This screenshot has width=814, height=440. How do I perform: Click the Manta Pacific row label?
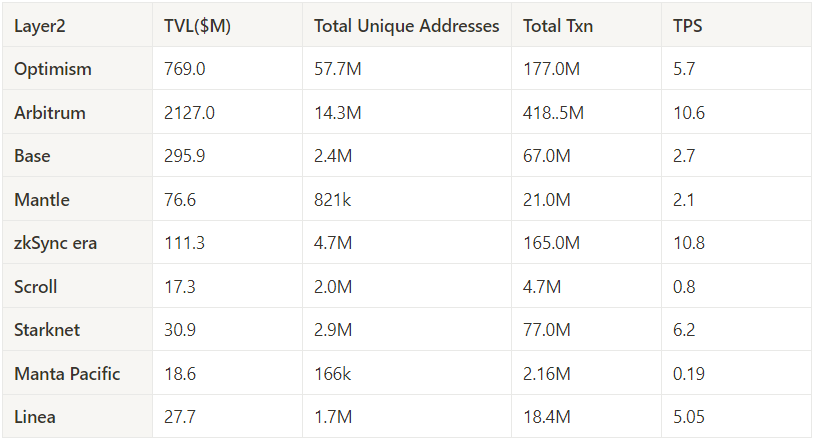(67, 374)
